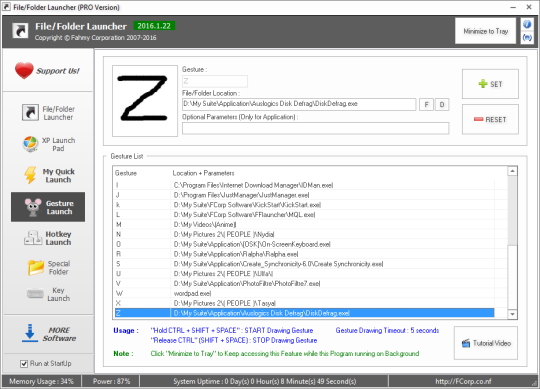Switch to My Quick Launch section

coord(49,176)
